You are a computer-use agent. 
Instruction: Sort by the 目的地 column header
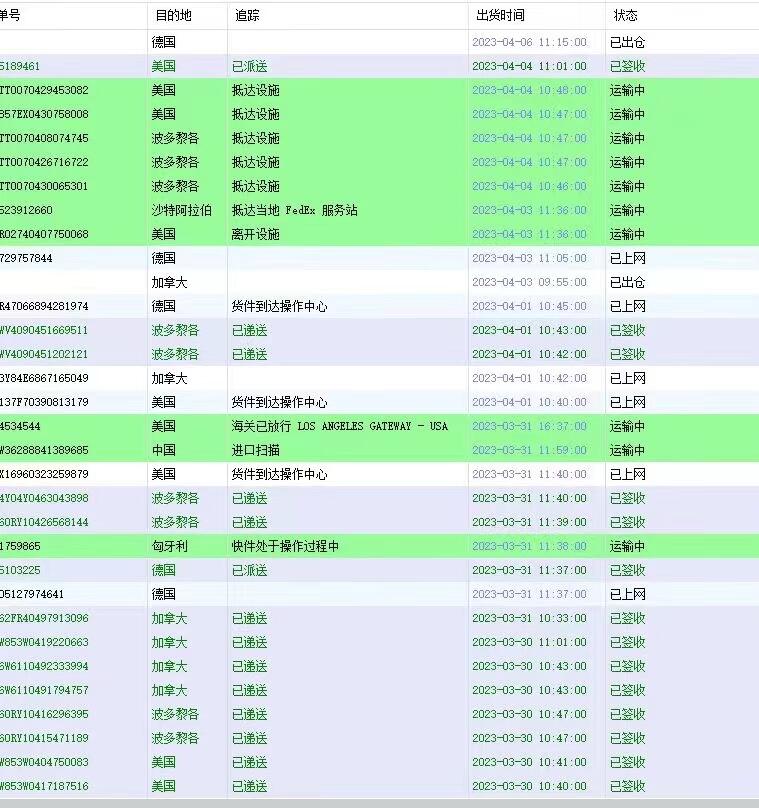(x=172, y=16)
